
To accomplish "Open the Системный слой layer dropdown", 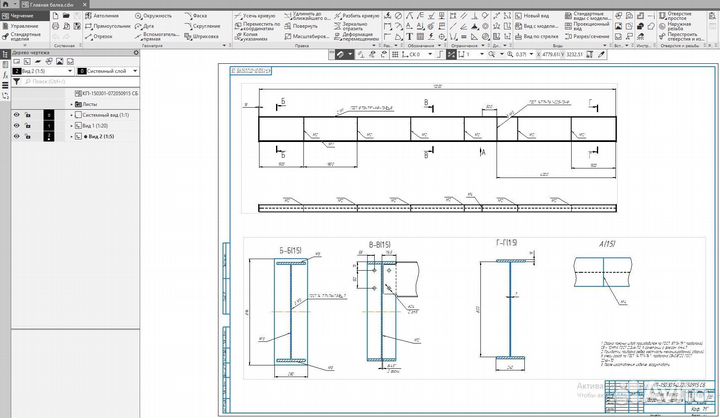I will click(135, 72).
